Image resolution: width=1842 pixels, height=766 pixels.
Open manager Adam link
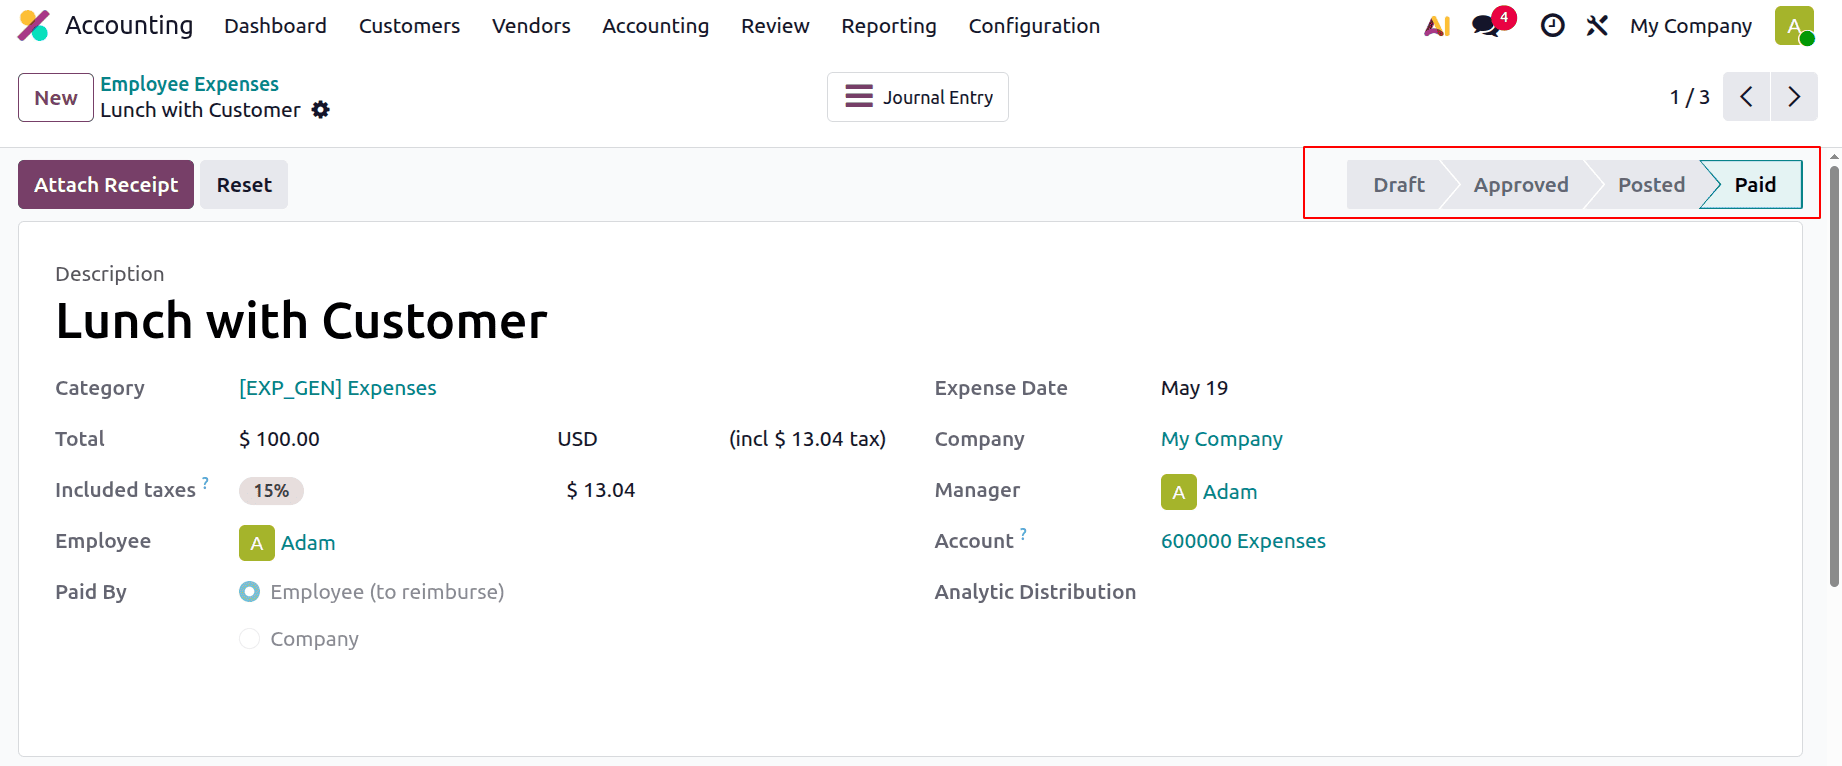point(1230,492)
